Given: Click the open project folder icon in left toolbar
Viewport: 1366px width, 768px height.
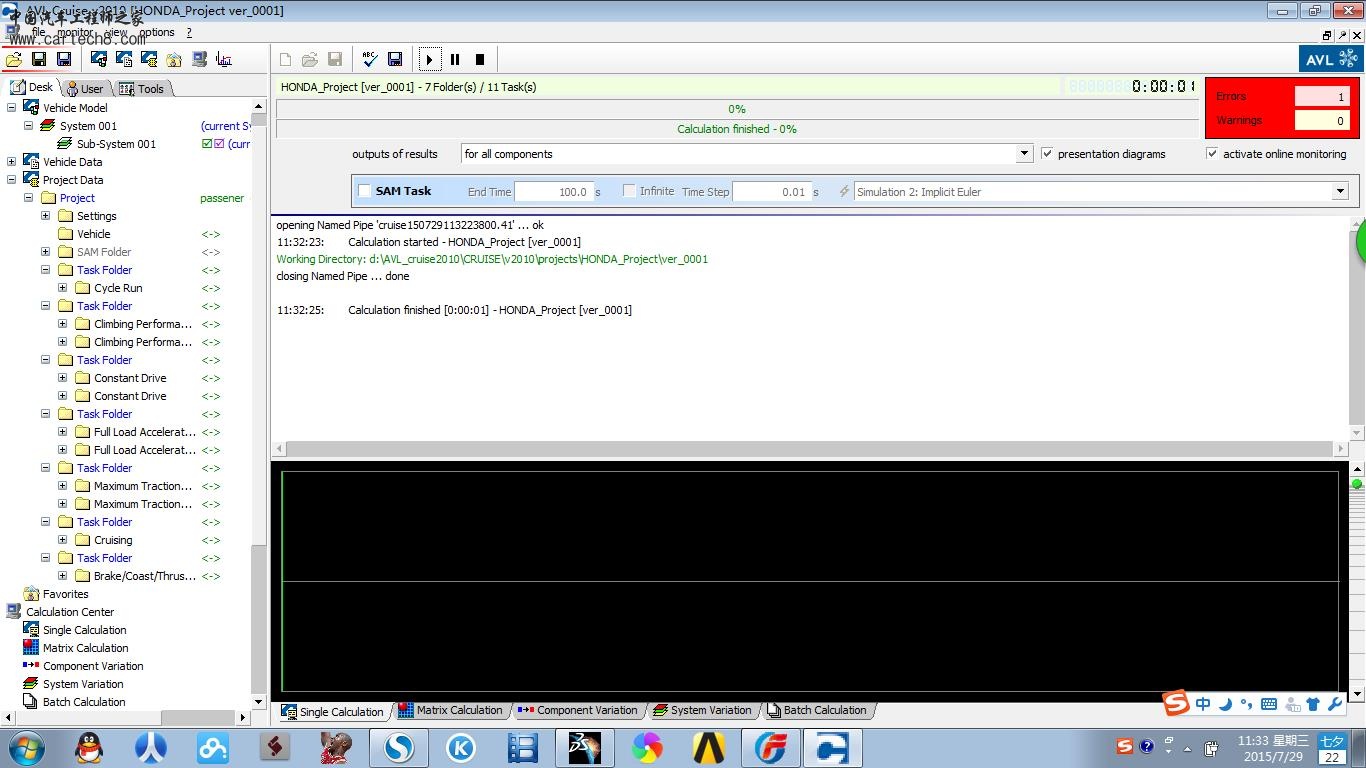Looking at the screenshot, I should click(x=14, y=60).
